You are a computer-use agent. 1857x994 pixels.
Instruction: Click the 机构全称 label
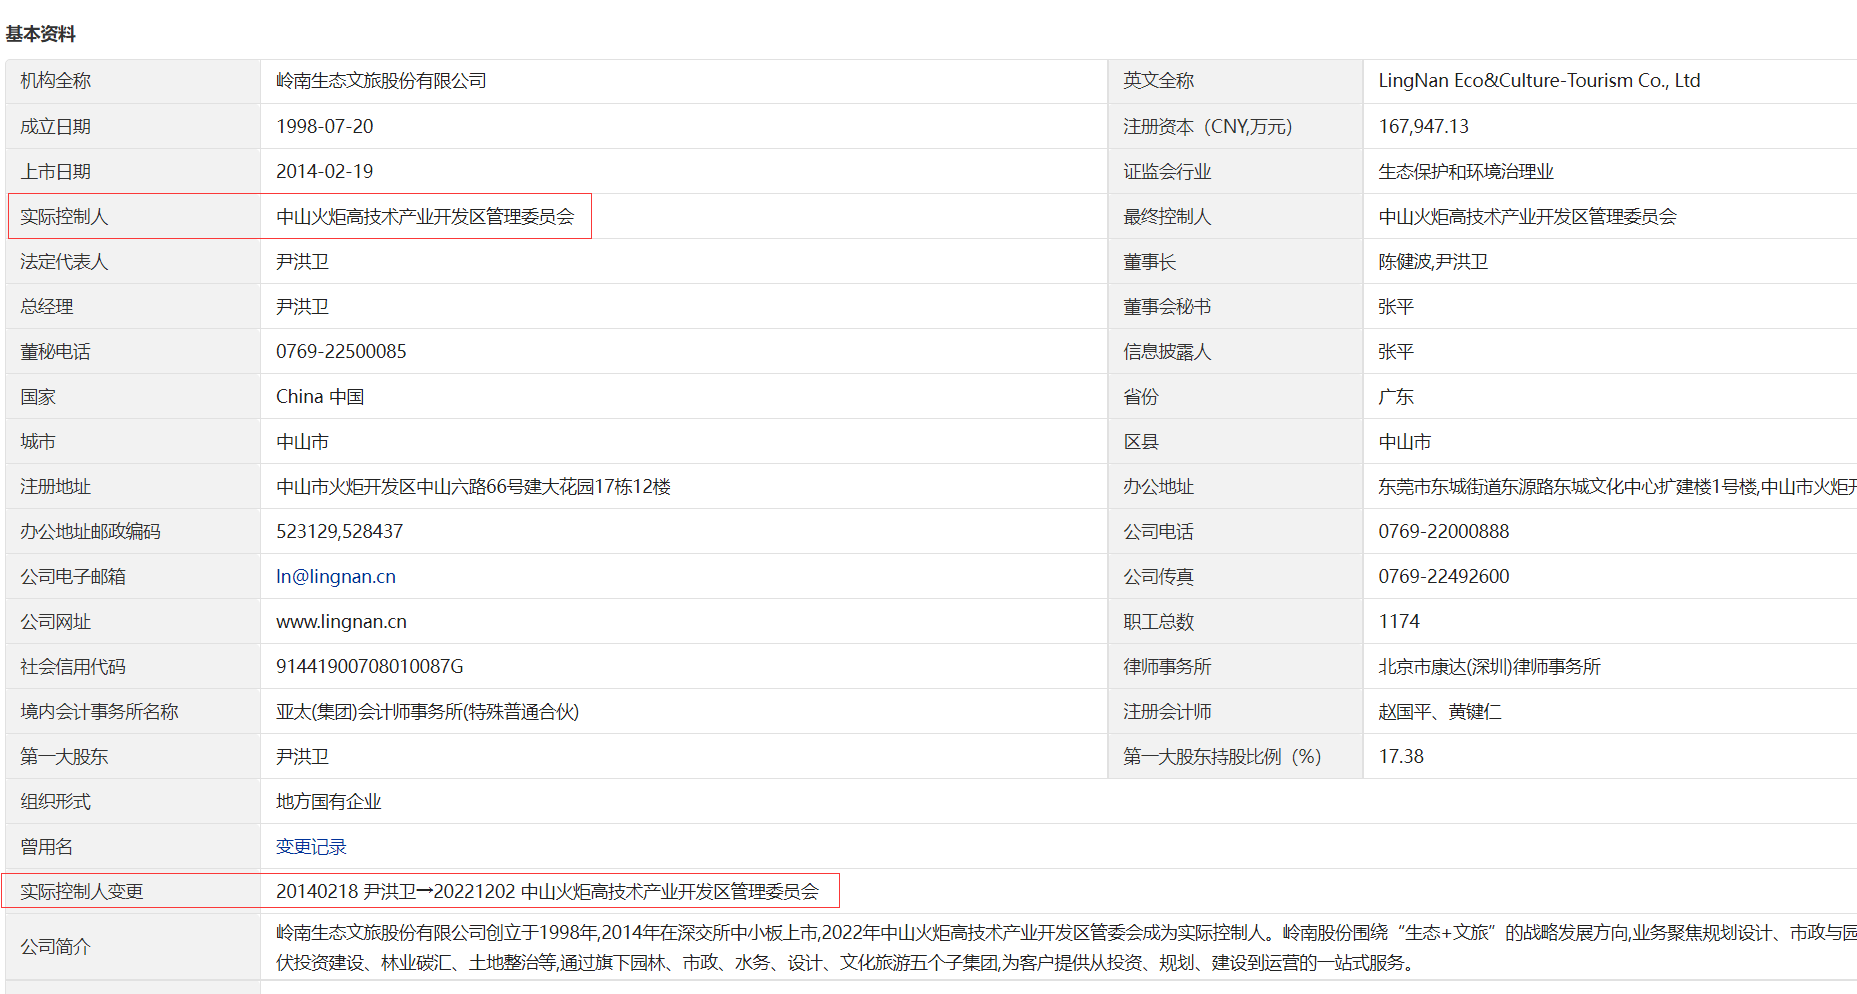pos(56,81)
